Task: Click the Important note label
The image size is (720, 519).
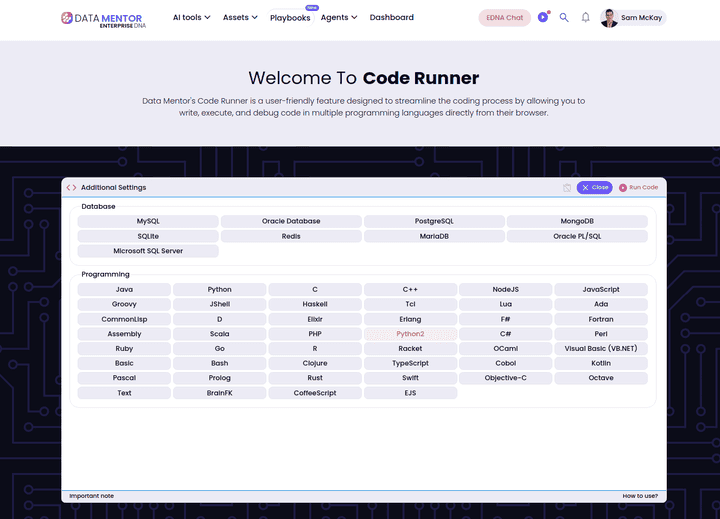Action: [x=91, y=496]
